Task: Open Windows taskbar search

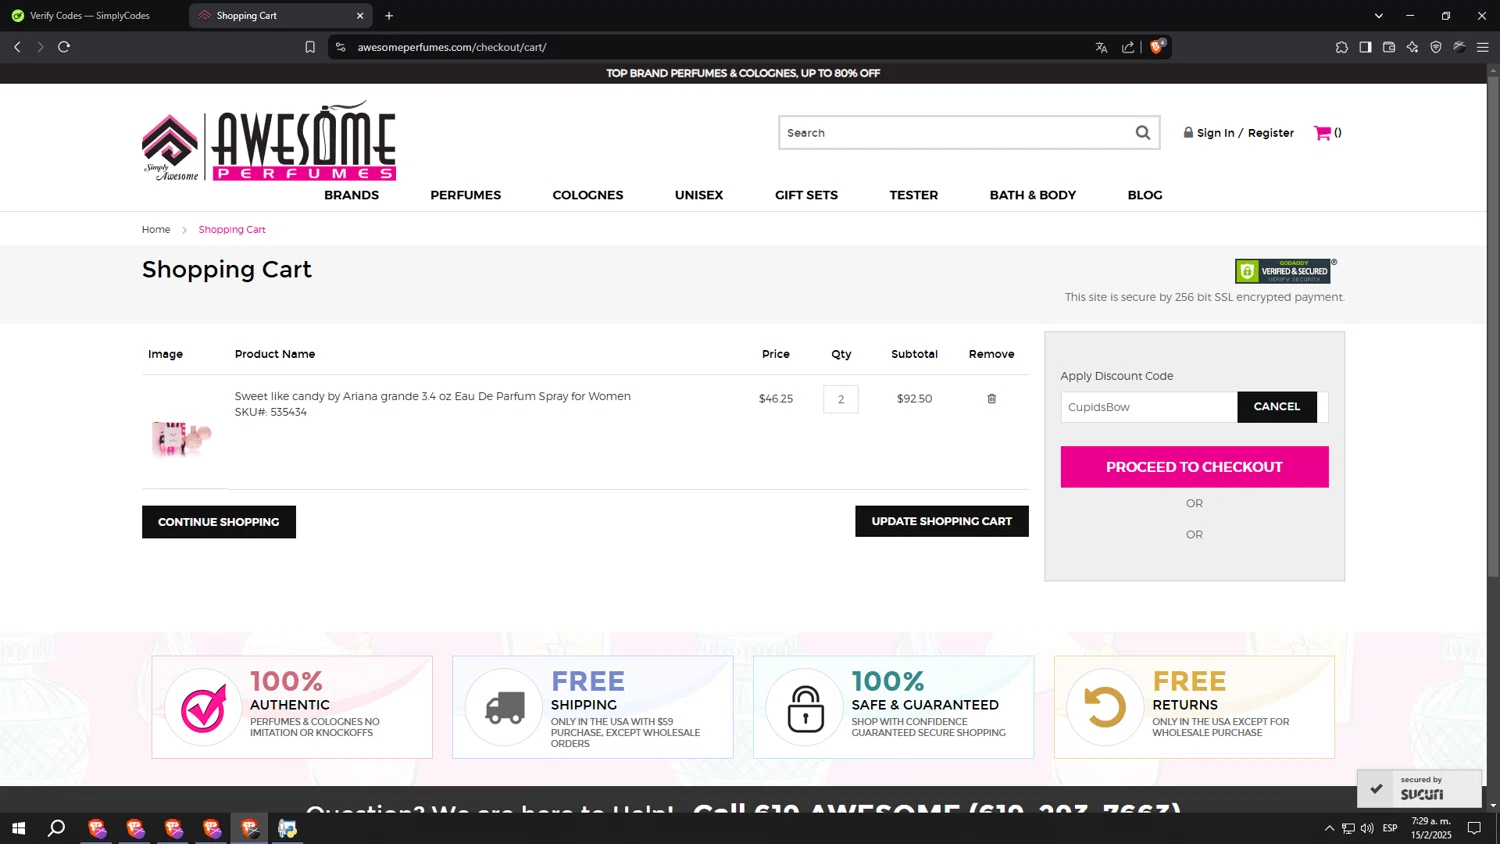Action: [x=57, y=828]
